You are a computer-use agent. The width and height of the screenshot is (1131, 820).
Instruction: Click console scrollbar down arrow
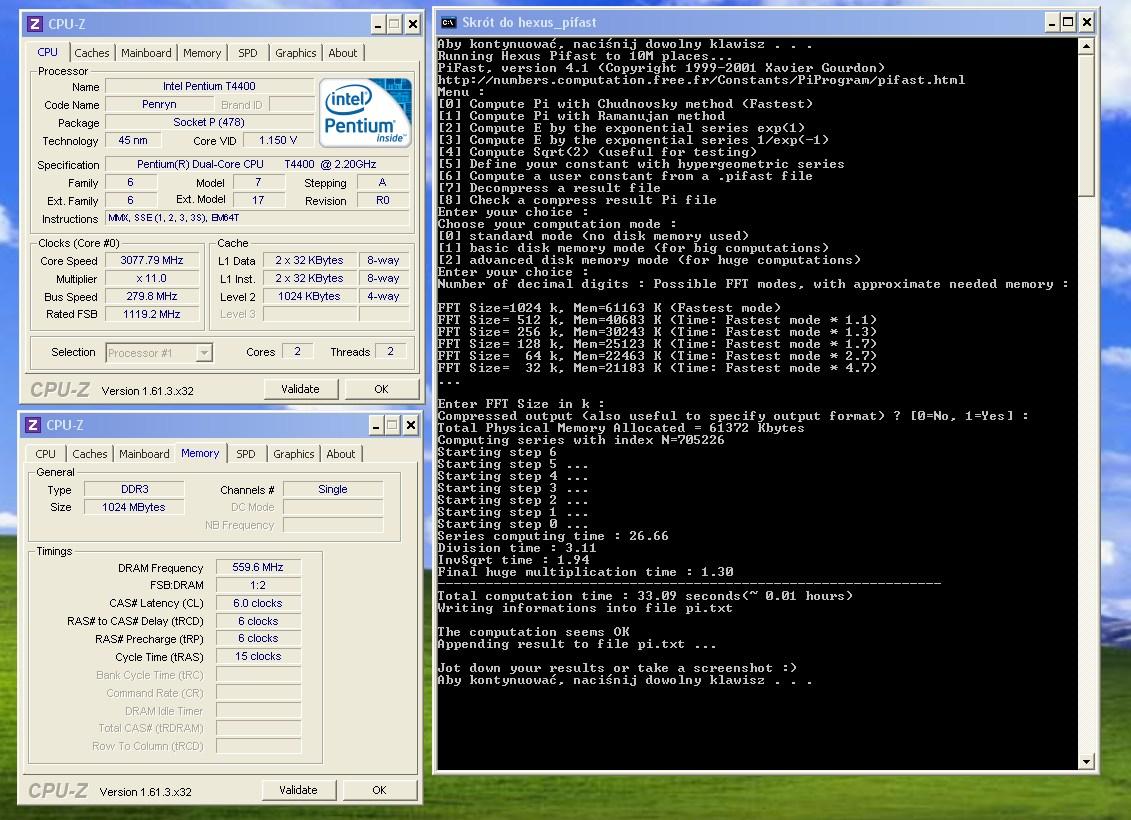[1086, 762]
